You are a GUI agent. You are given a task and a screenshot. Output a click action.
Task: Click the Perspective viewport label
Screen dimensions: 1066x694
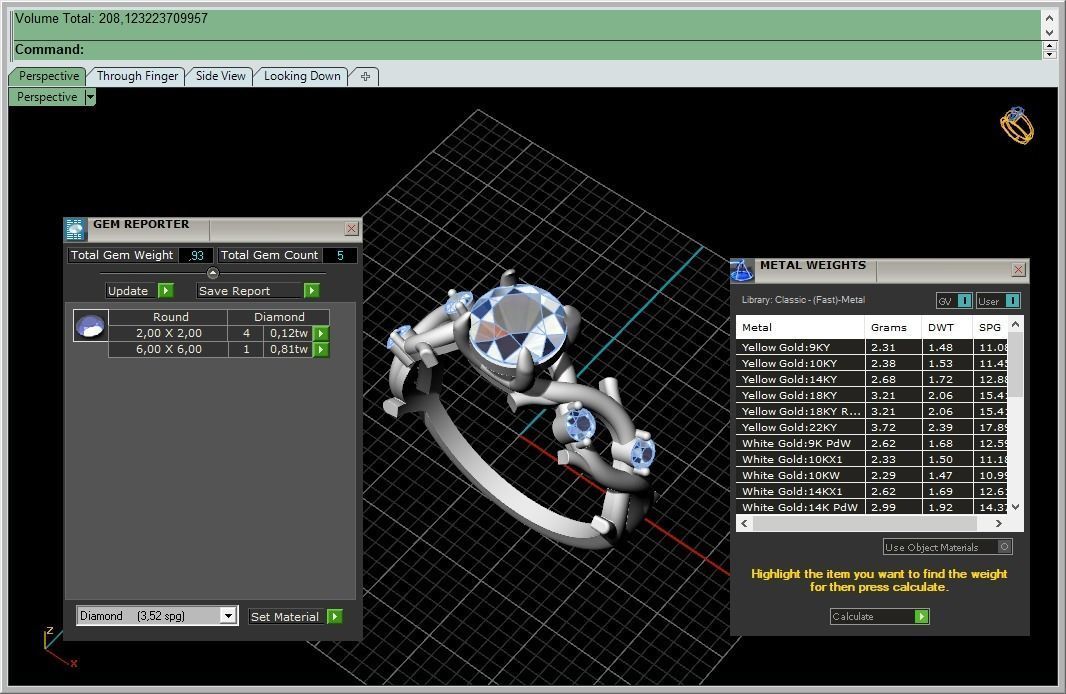pyautogui.click(x=47, y=97)
